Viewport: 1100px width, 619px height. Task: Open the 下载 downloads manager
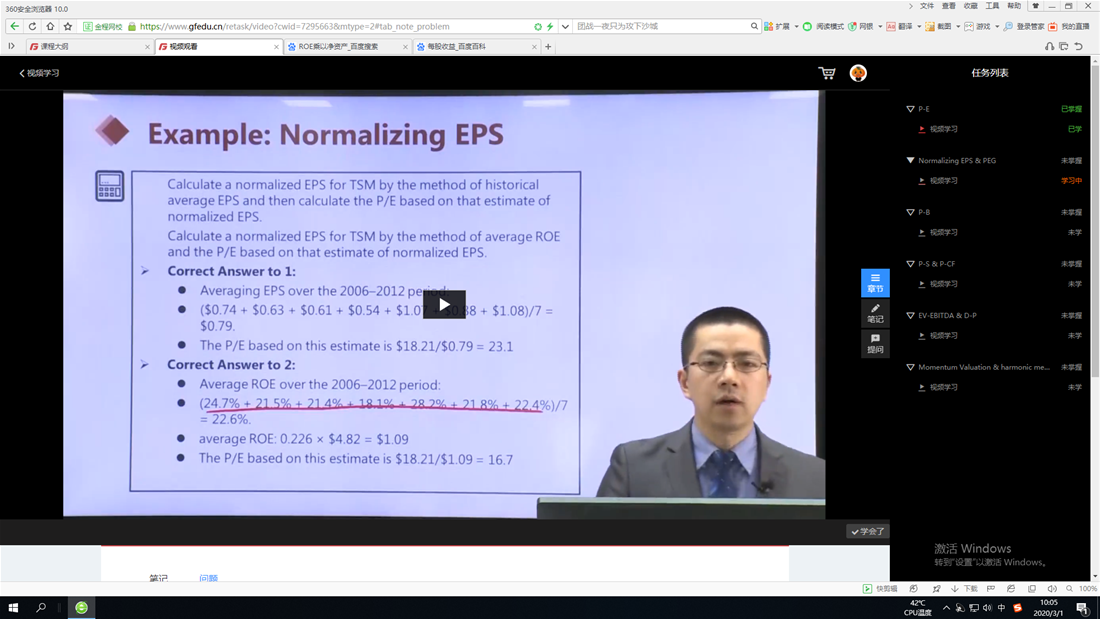pyautogui.click(x=964, y=589)
